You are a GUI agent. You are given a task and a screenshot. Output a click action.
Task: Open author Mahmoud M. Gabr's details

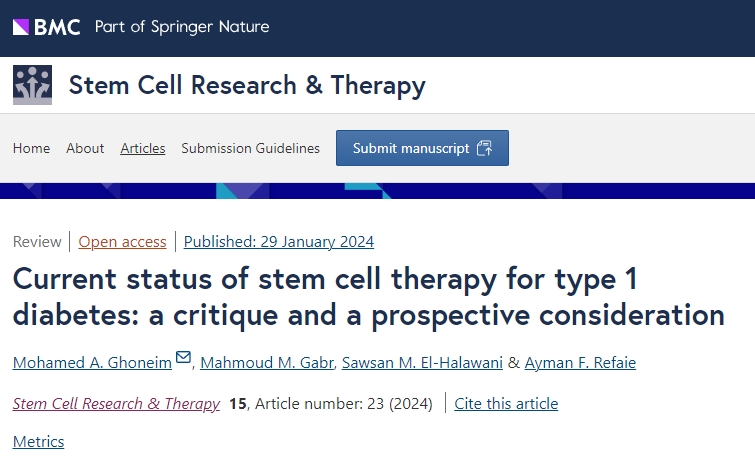(267, 362)
